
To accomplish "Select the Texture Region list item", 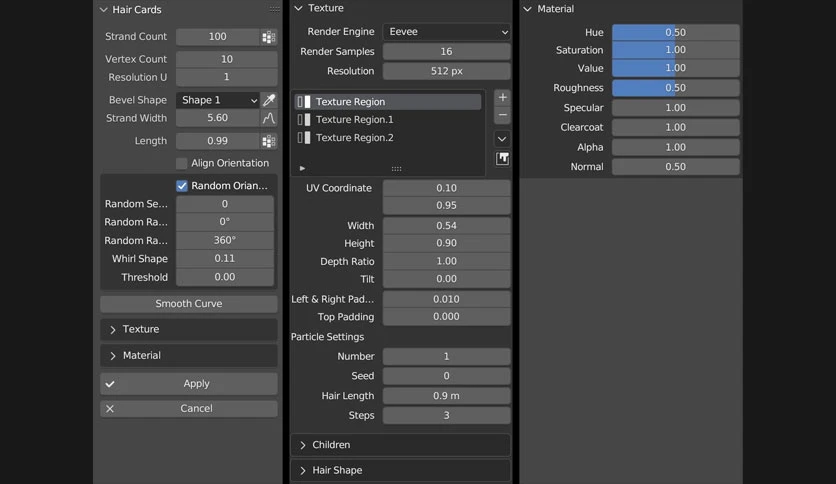I will (x=388, y=102).
